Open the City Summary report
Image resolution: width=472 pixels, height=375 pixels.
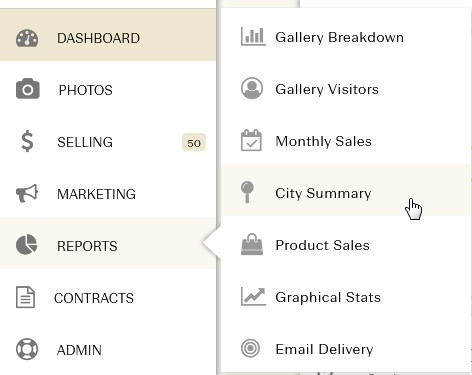point(346,190)
